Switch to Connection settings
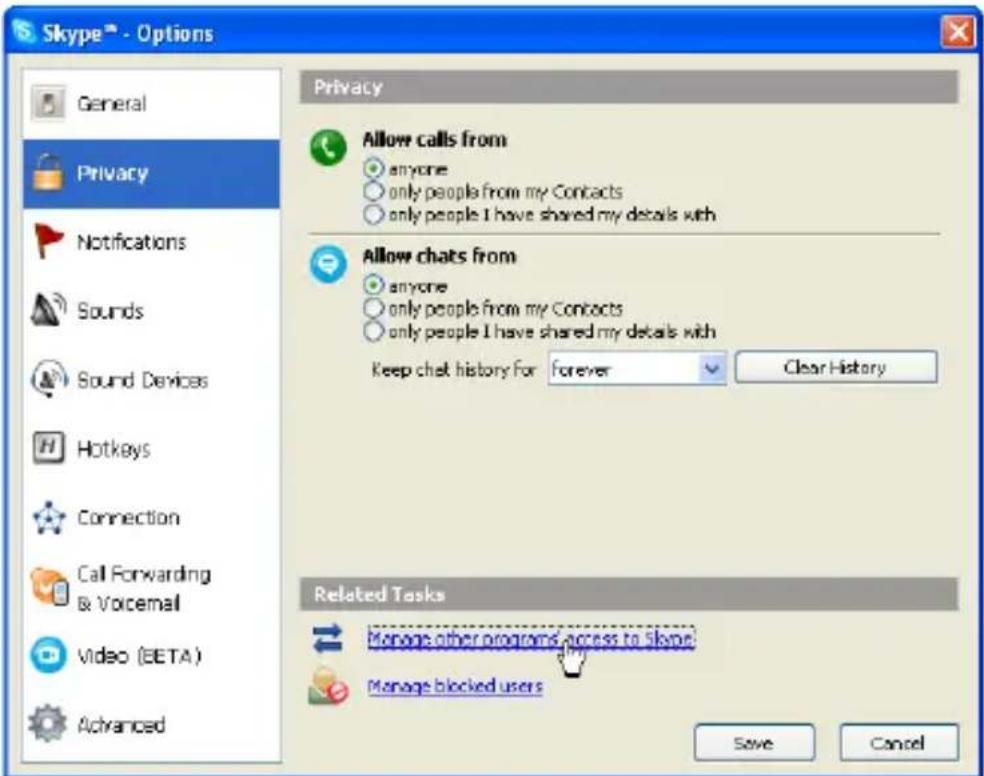Viewport: 984px width, 776px height. point(151,518)
